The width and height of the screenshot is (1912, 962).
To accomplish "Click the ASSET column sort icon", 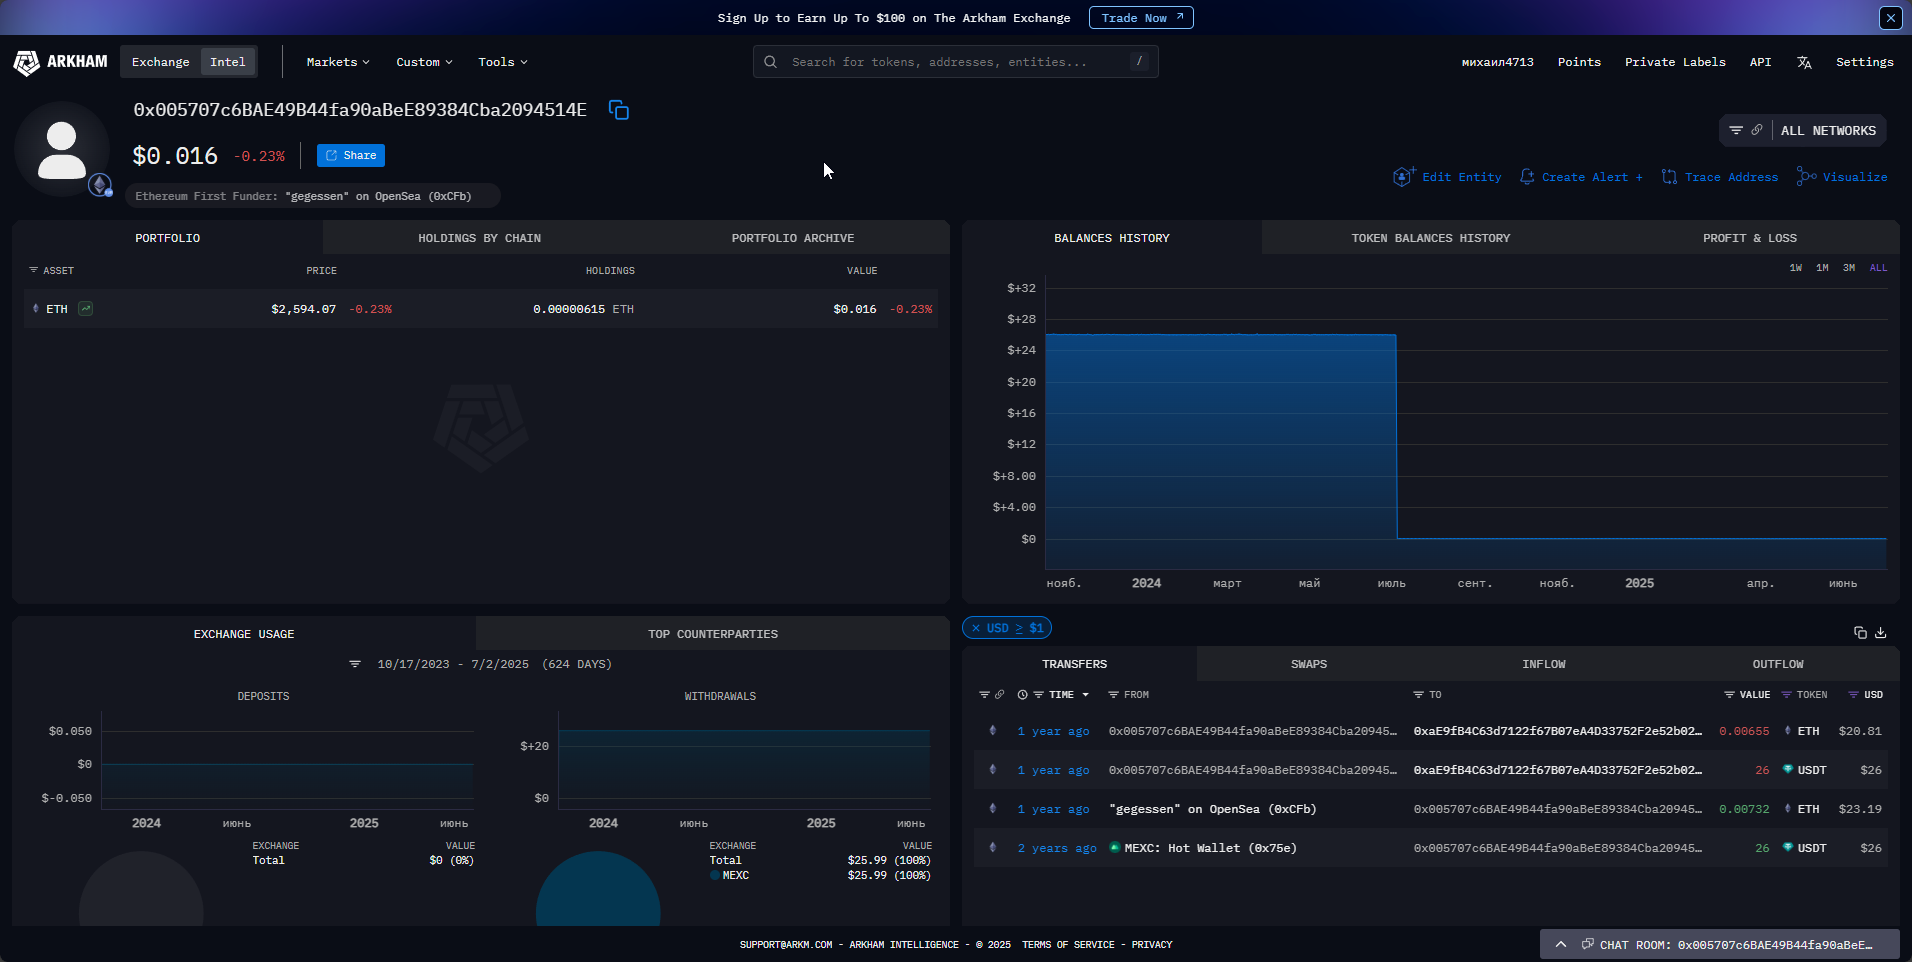I will [x=33, y=271].
